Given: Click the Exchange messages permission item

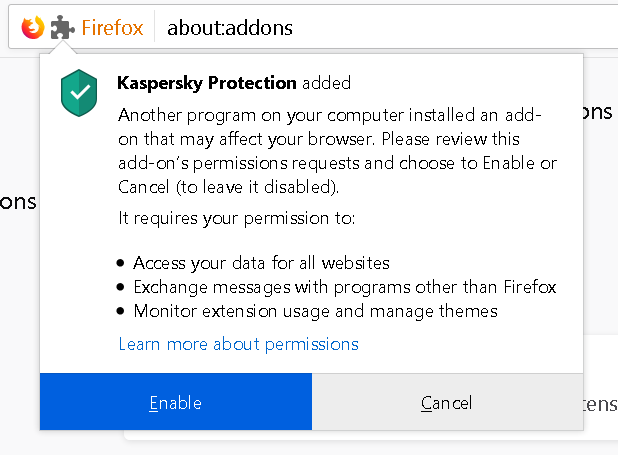Looking at the screenshot, I should (344, 287).
